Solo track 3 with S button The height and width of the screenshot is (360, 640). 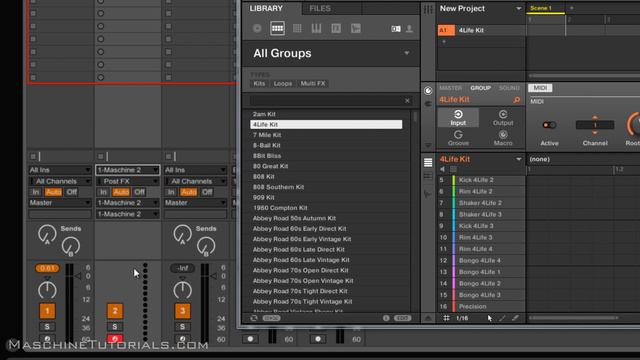pos(182,327)
